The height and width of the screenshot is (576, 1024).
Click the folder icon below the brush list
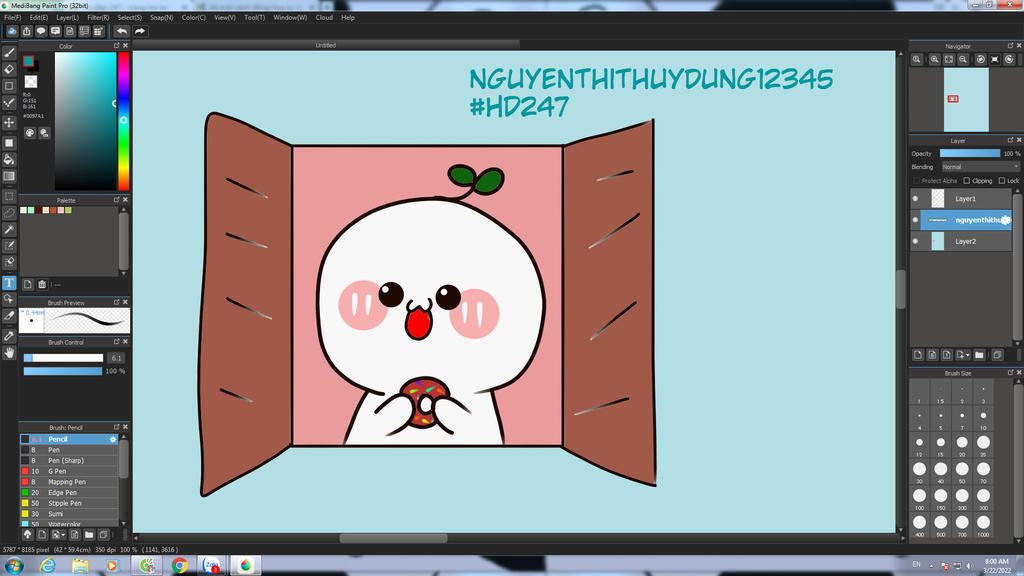(x=89, y=534)
